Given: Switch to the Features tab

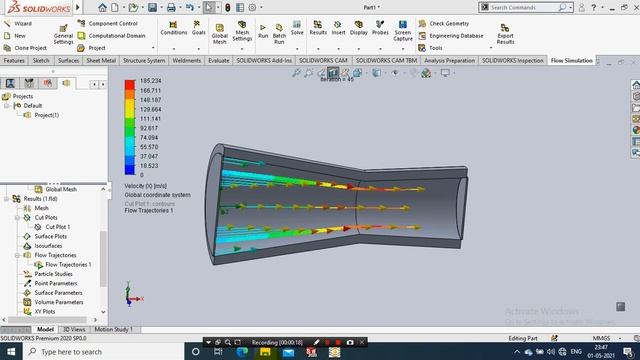Looking at the screenshot, I should tap(14, 60).
